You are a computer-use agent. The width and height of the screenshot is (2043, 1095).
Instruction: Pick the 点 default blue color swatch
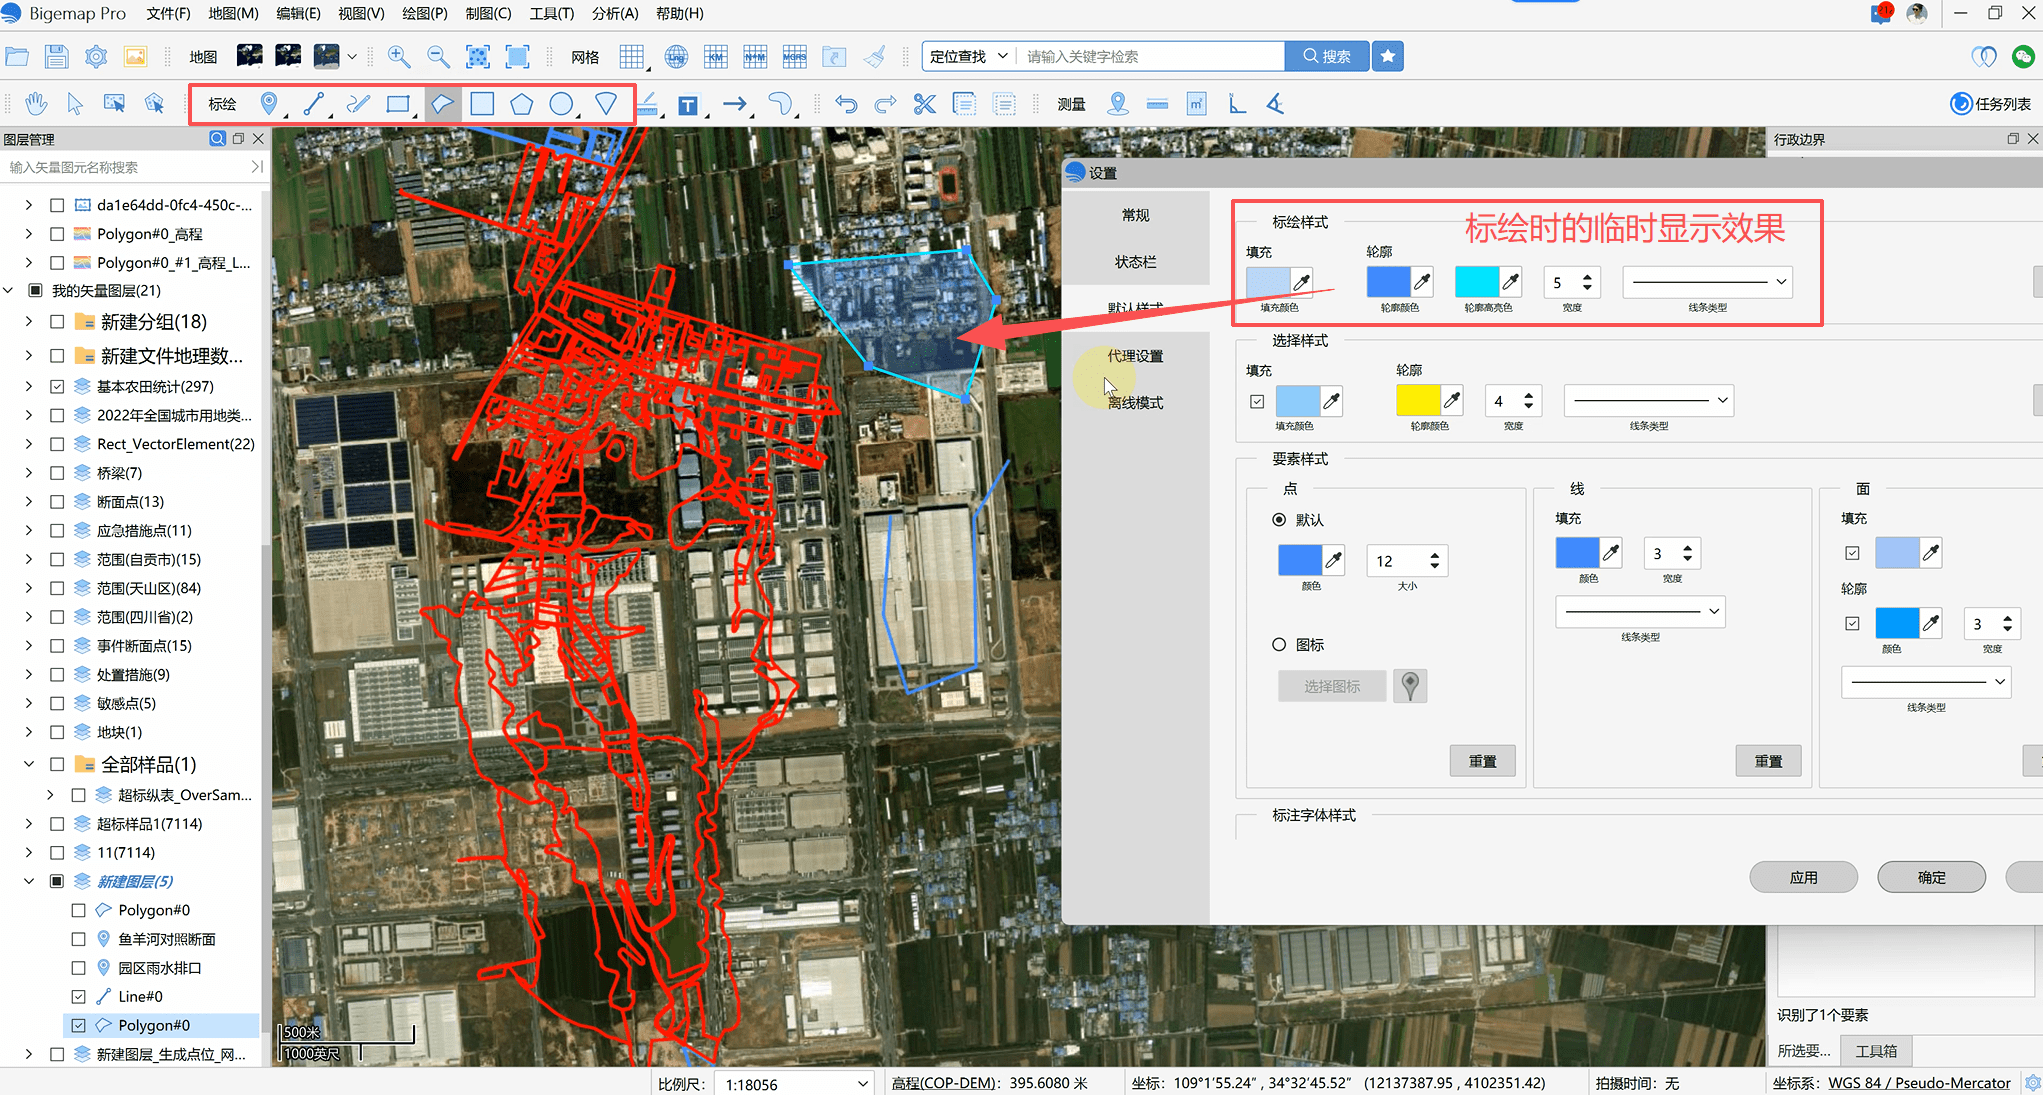coord(1299,560)
